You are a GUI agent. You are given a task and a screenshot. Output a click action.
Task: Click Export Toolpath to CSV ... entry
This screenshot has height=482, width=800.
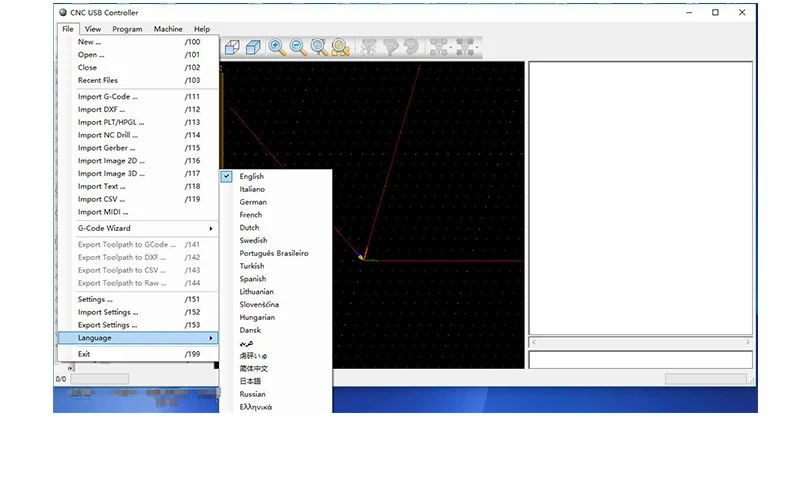click(x=138, y=270)
